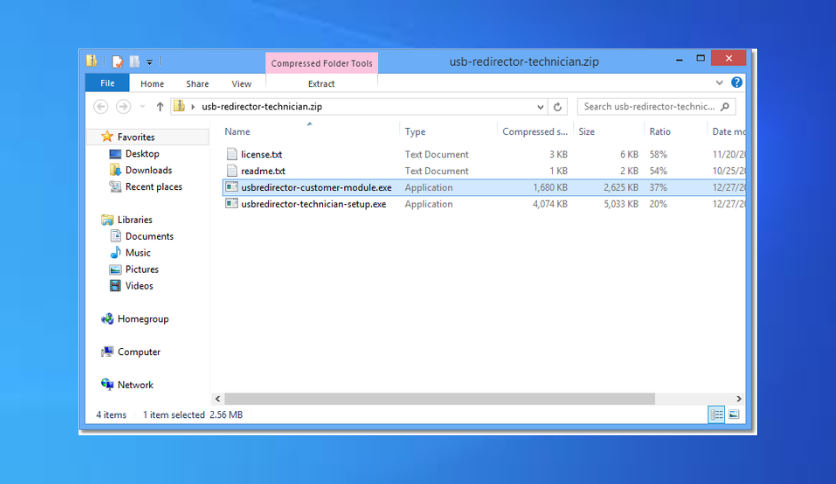Click the Back navigation arrow
836x484 pixels.
101,107
